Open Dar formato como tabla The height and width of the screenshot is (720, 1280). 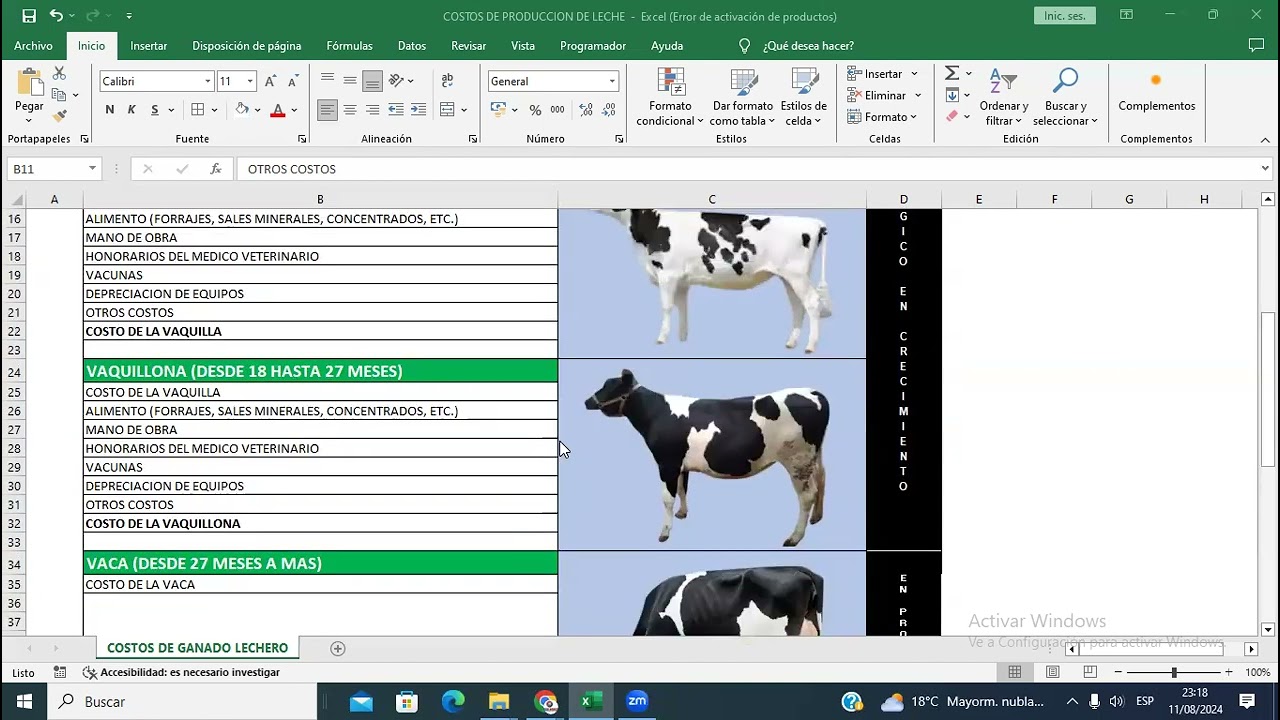point(742,98)
